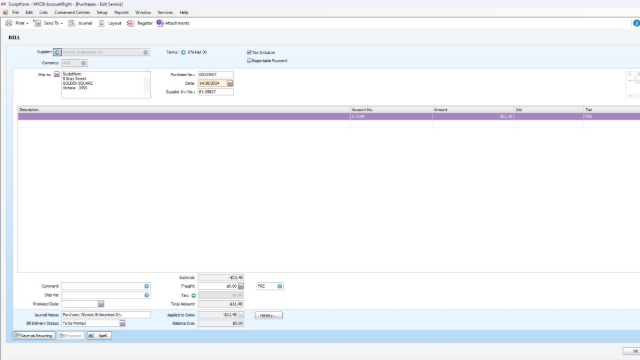The width and height of the screenshot is (640, 360).
Task: Open the Print dropdown arrow
Action: coord(27,24)
